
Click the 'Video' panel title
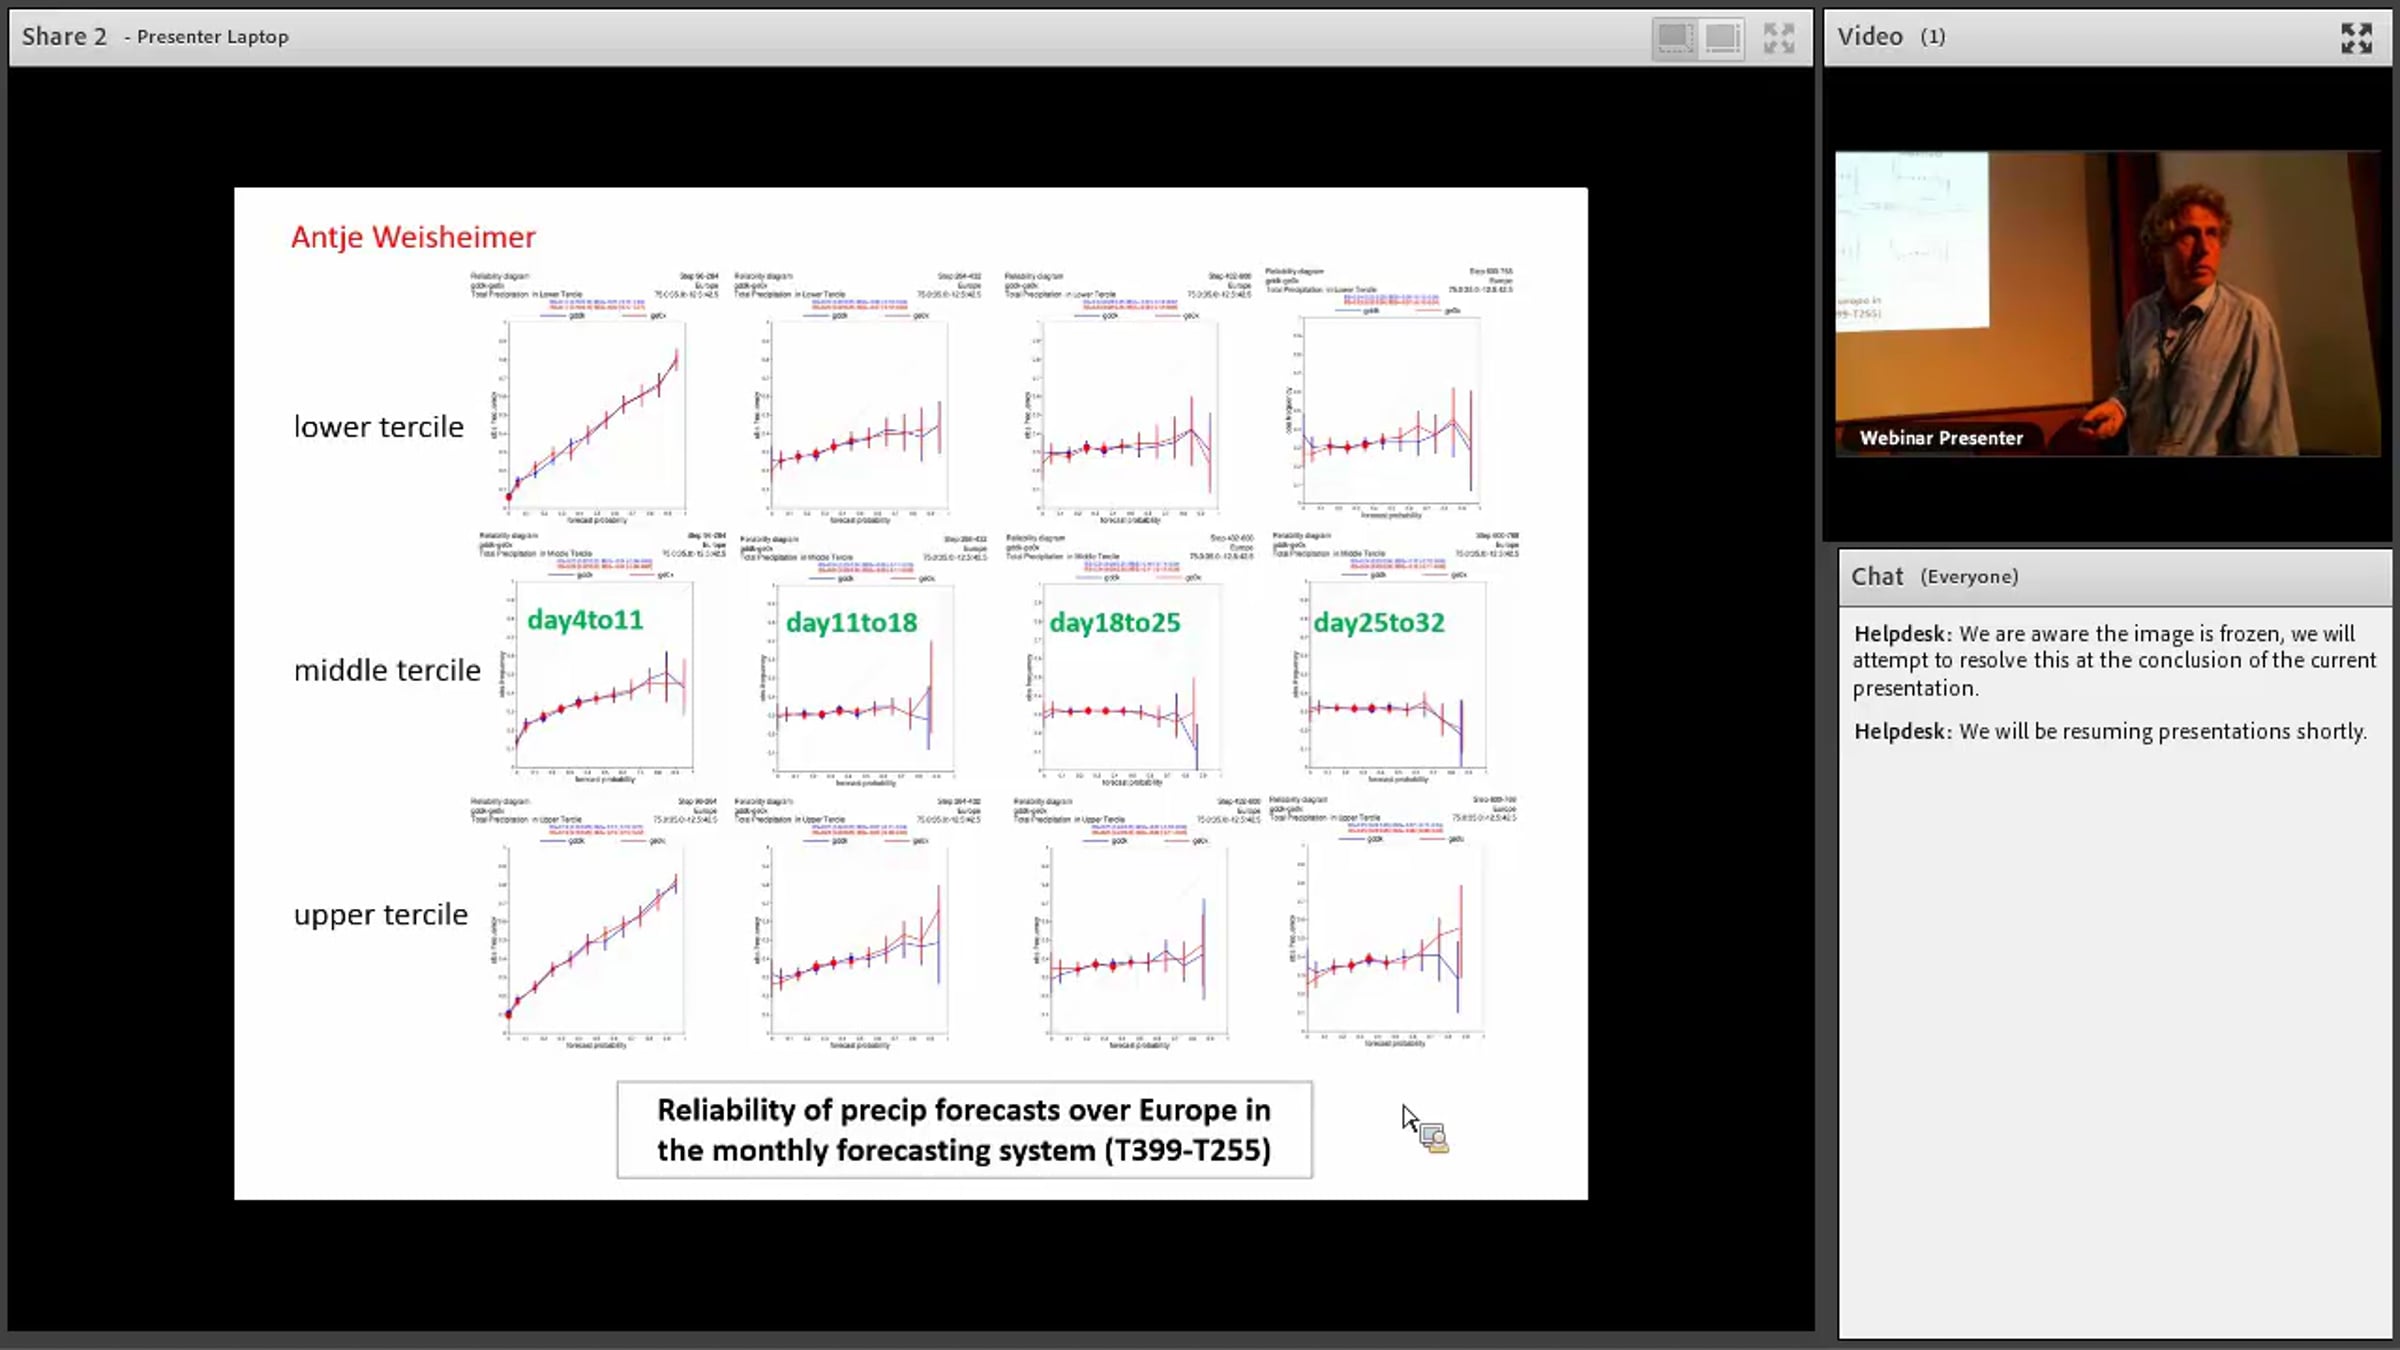(1869, 37)
